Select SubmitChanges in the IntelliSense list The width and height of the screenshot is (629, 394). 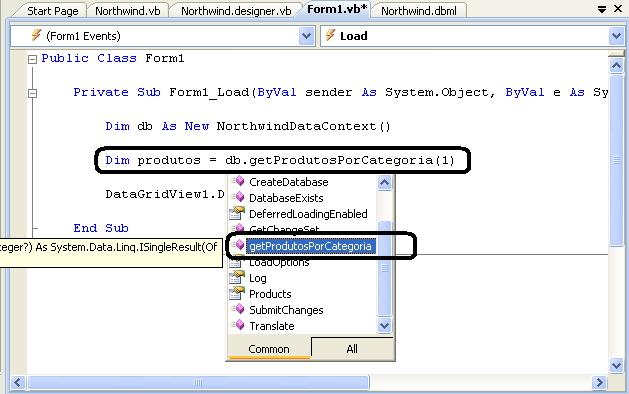[x=286, y=310]
